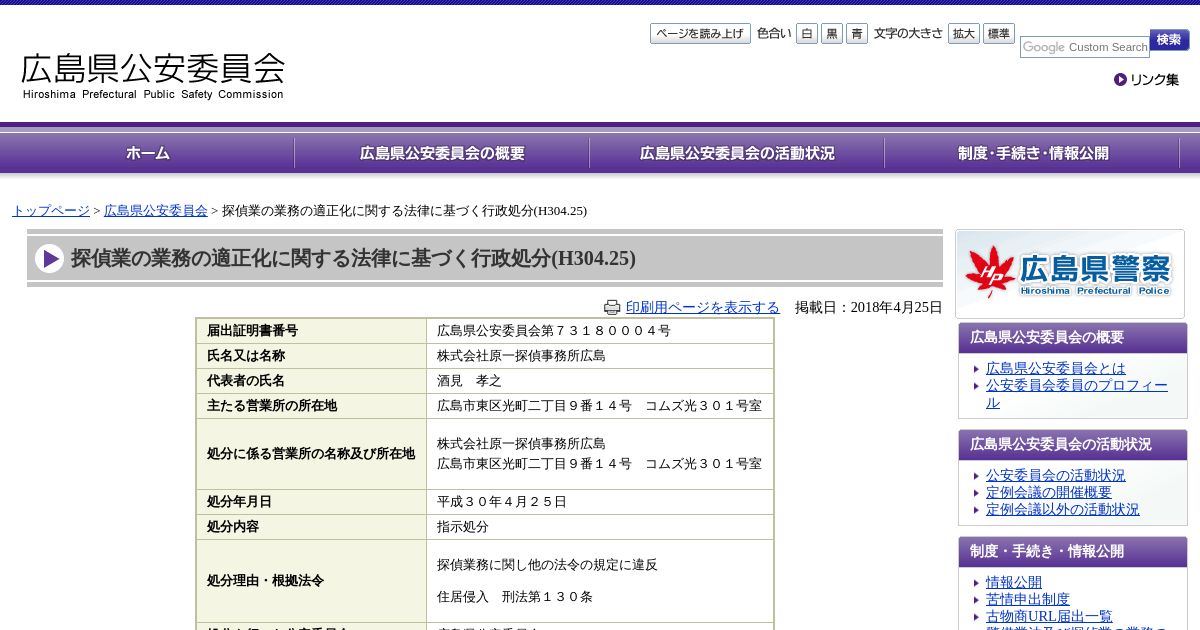Select the 青 color scheme button

857,33
